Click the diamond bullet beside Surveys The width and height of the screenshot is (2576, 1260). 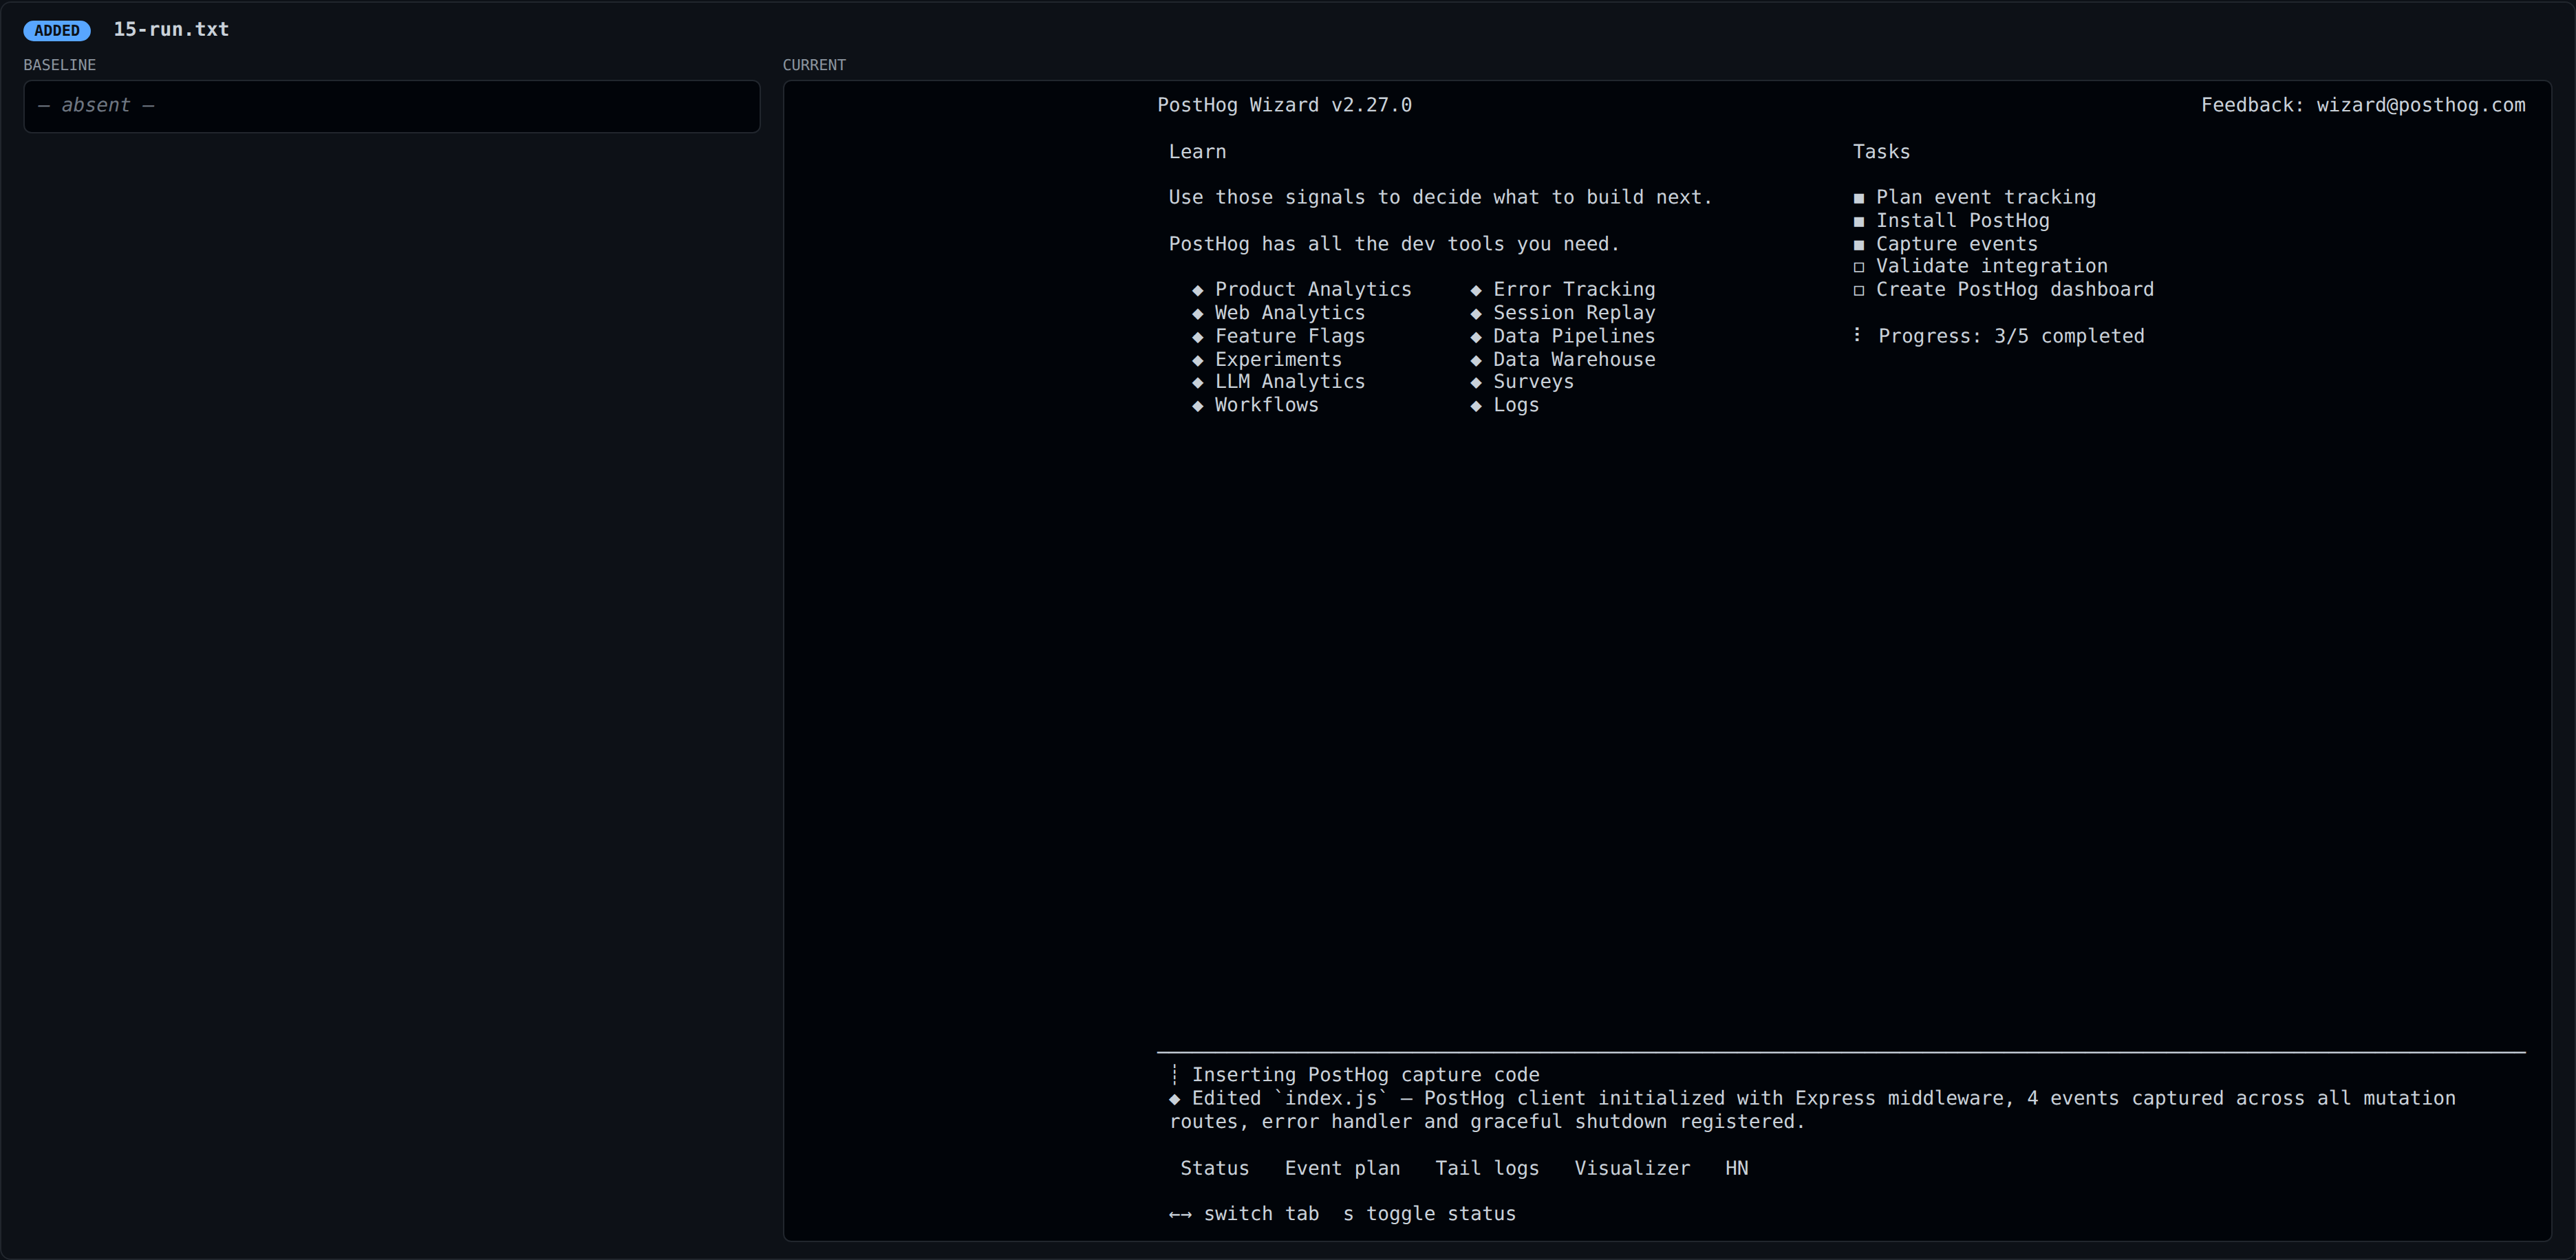tap(1476, 382)
